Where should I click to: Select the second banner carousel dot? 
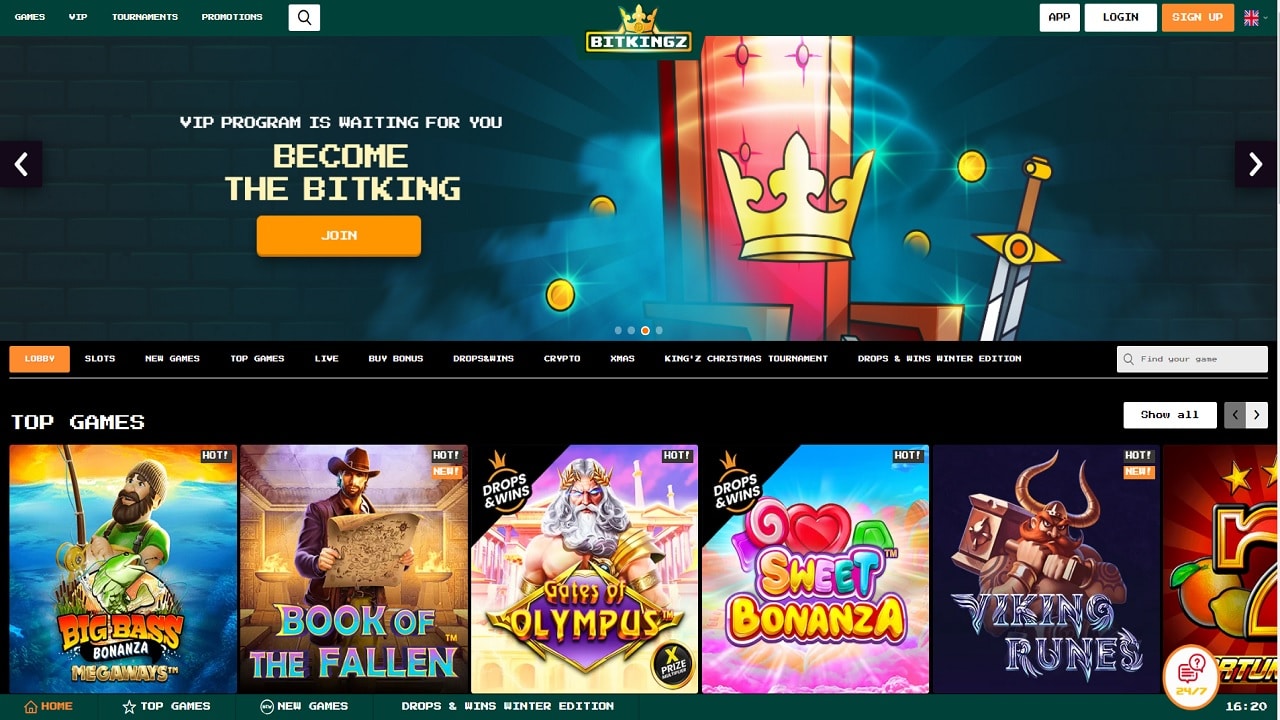click(631, 330)
